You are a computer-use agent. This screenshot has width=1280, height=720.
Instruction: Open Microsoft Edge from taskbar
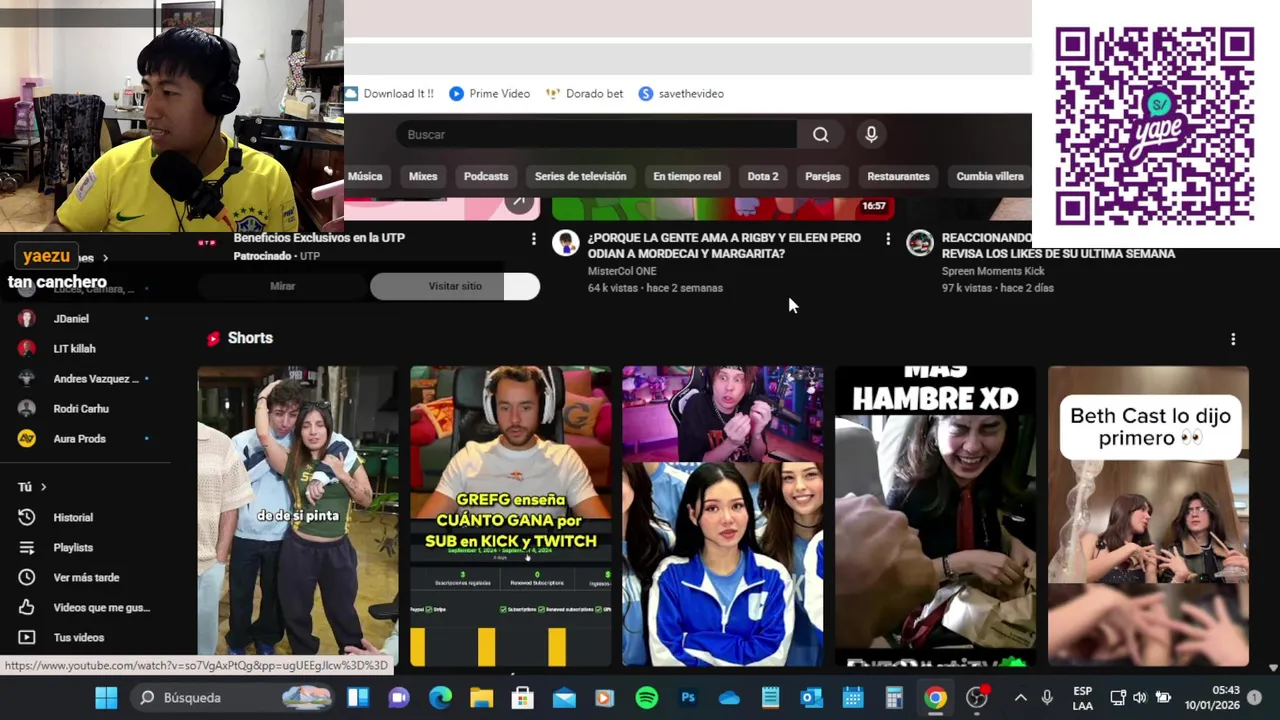click(440, 698)
